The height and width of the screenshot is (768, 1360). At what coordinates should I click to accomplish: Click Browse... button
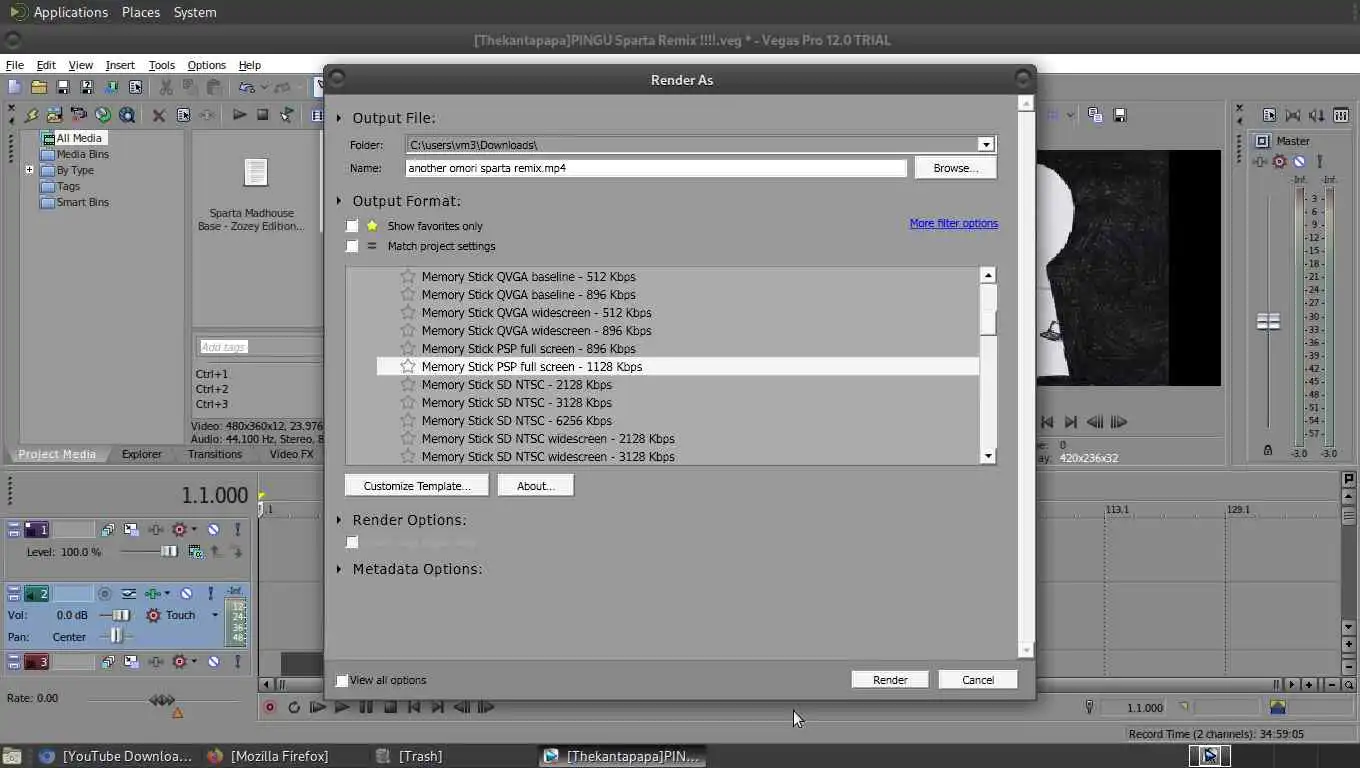pos(956,168)
